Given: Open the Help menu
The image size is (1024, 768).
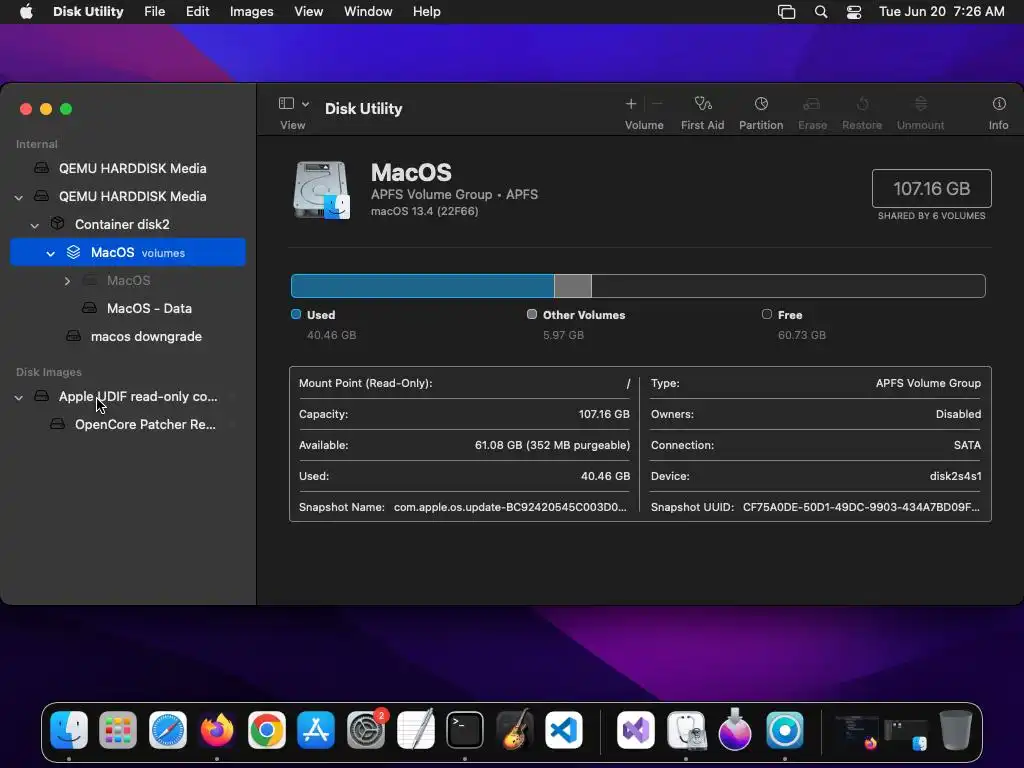Looking at the screenshot, I should [x=426, y=12].
